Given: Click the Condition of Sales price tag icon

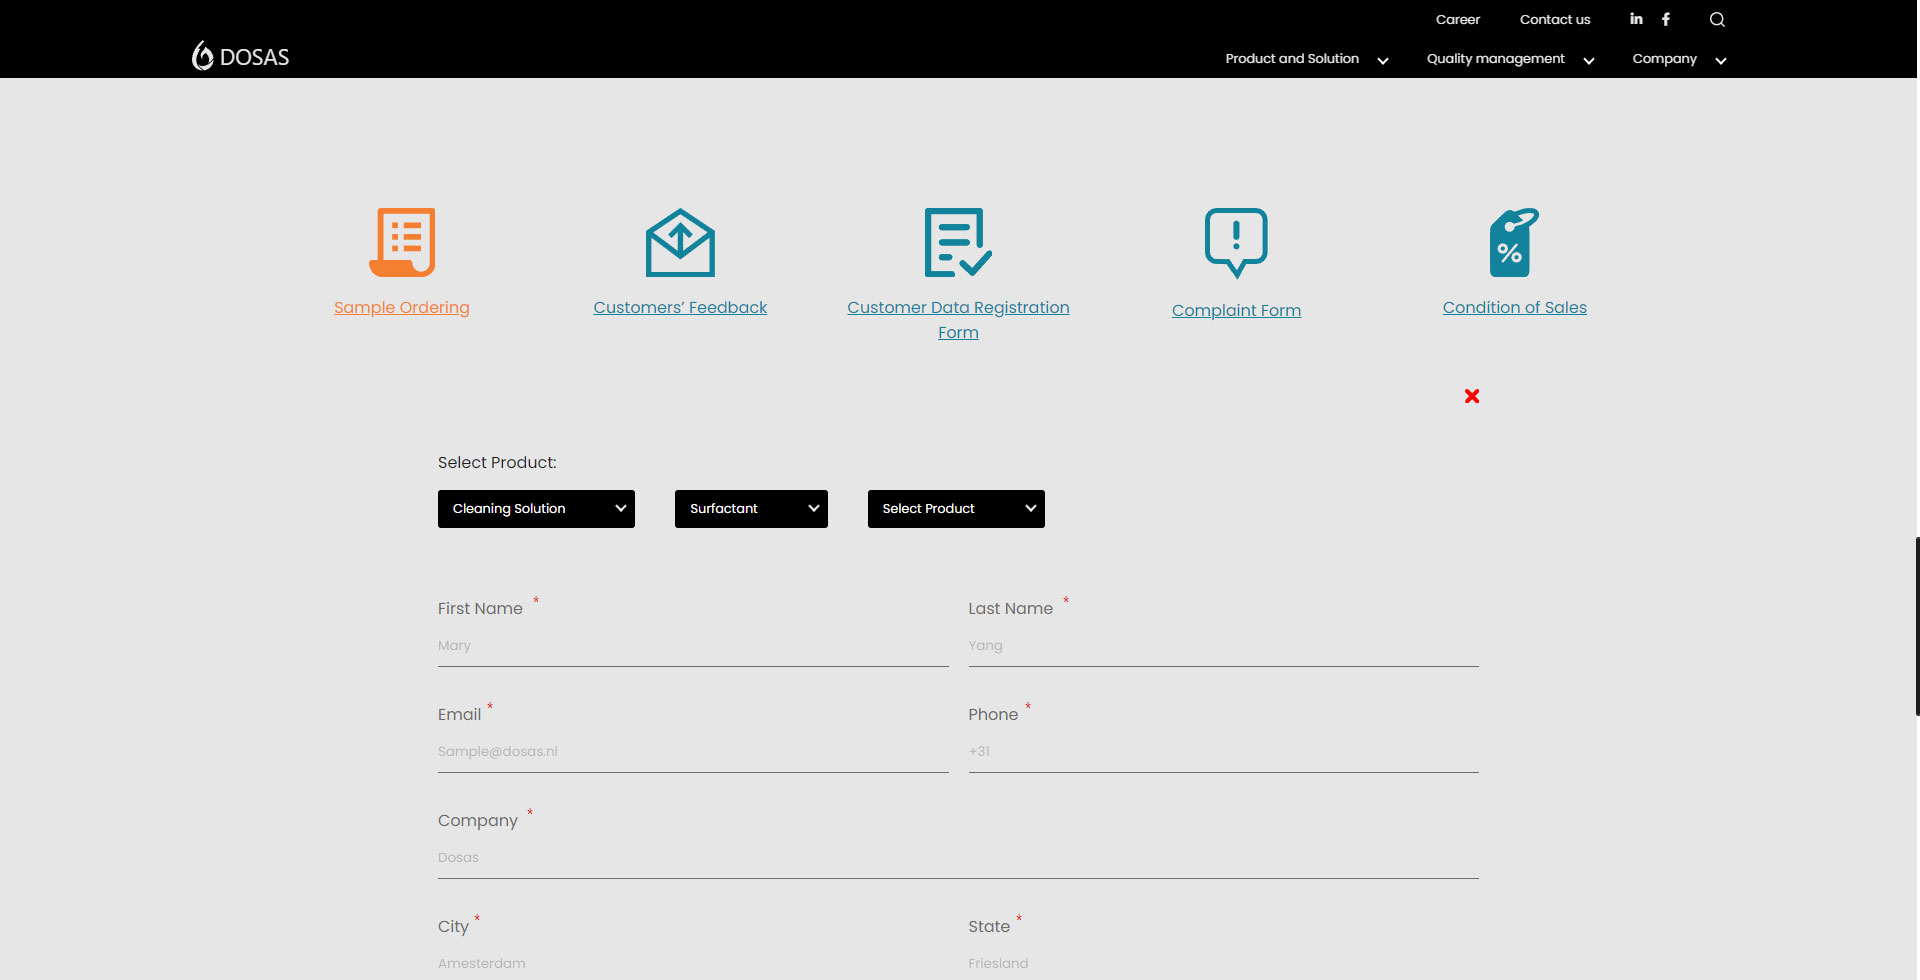Looking at the screenshot, I should pos(1514,242).
